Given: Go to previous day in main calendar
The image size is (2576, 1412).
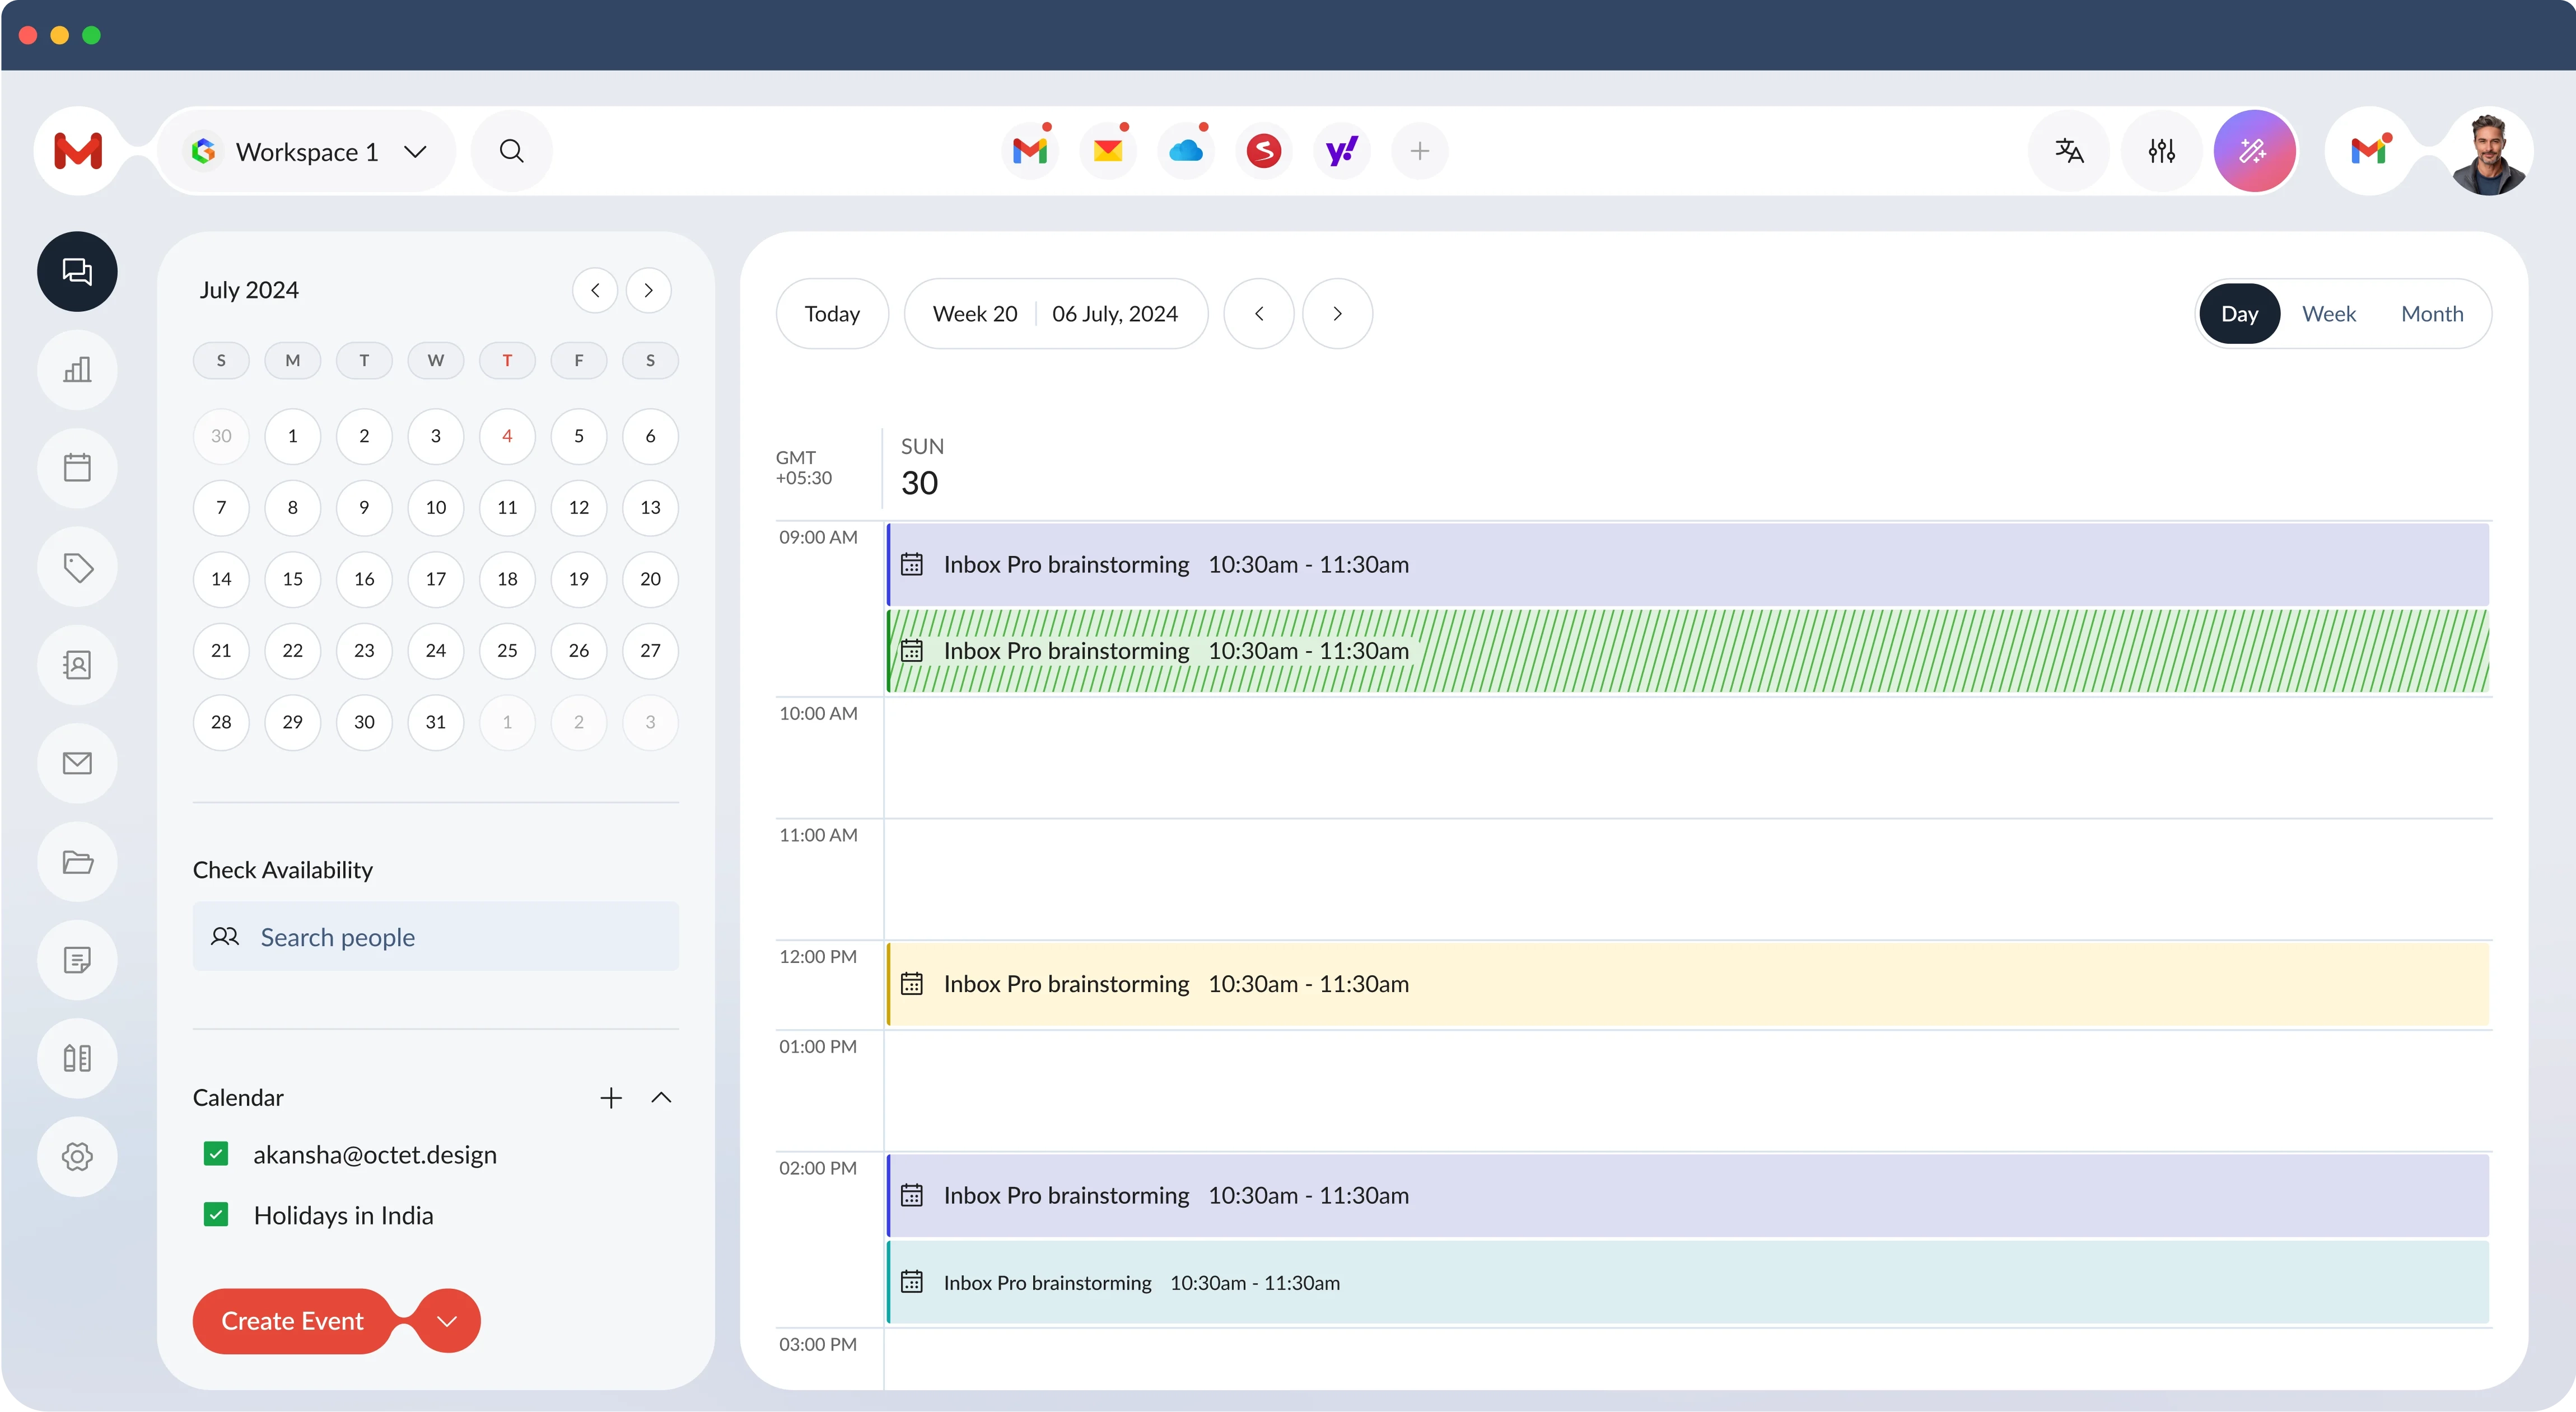Looking at the screenshot, I should coord(1259,314).
